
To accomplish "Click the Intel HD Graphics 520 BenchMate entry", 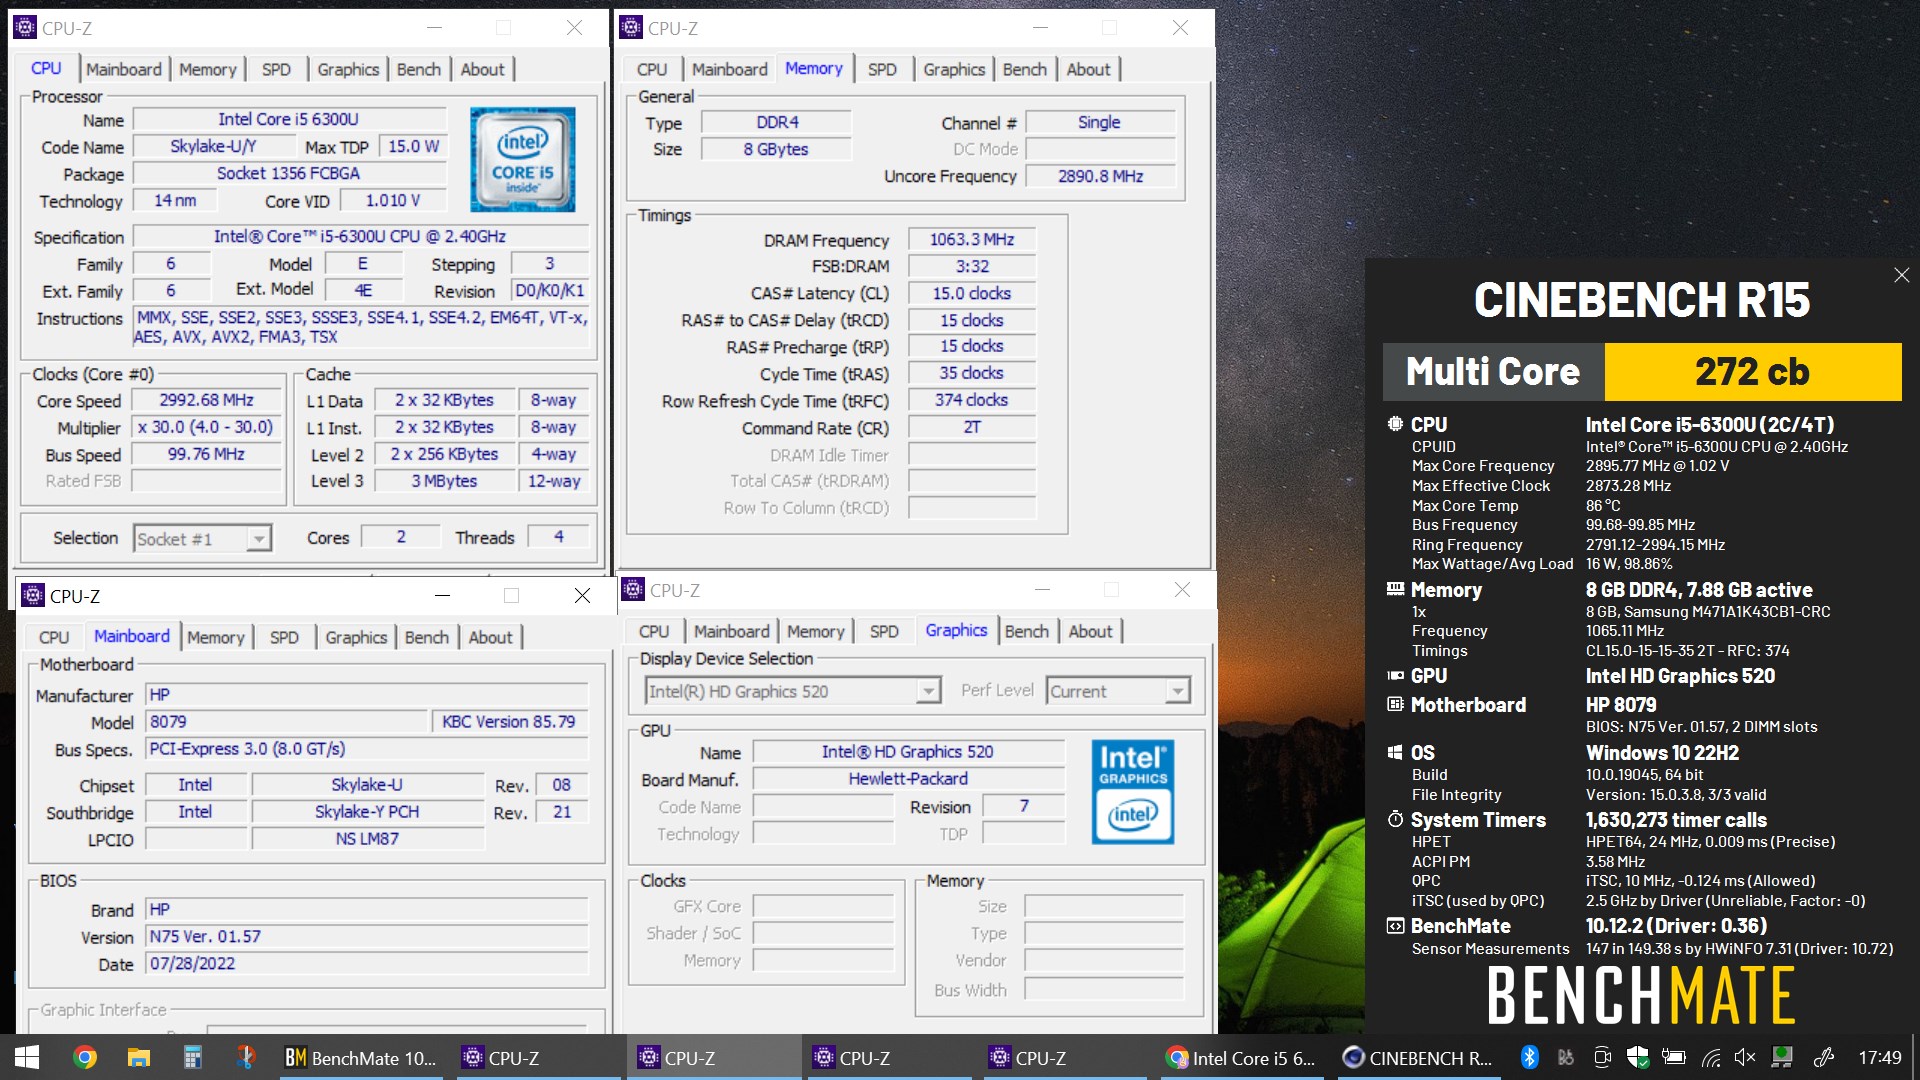I will [x=1680, y=676].
